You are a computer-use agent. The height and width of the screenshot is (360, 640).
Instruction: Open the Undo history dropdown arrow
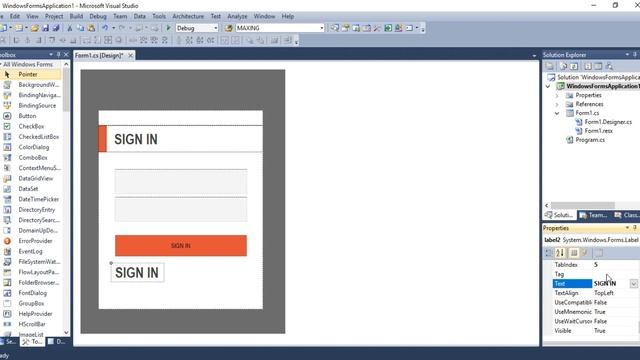click(113, 28)
